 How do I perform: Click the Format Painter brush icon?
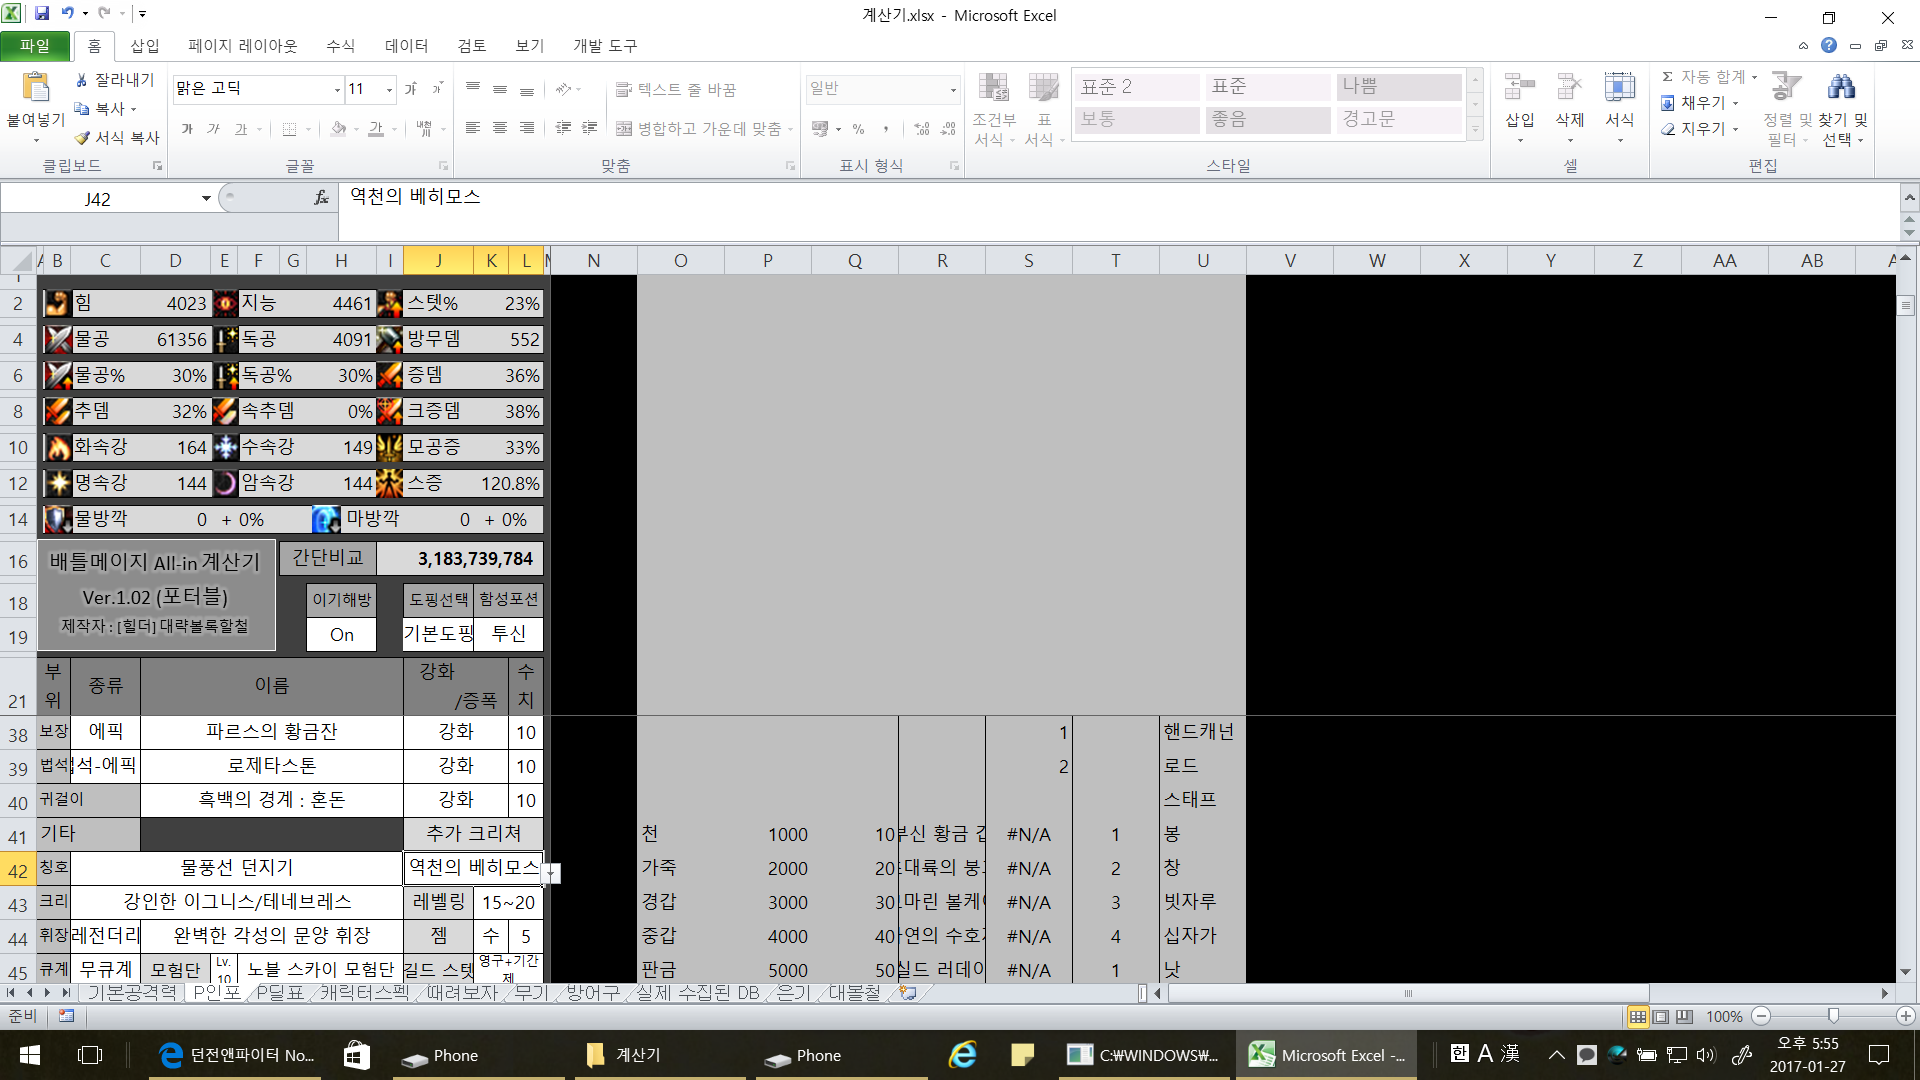[x=83, y=138]
